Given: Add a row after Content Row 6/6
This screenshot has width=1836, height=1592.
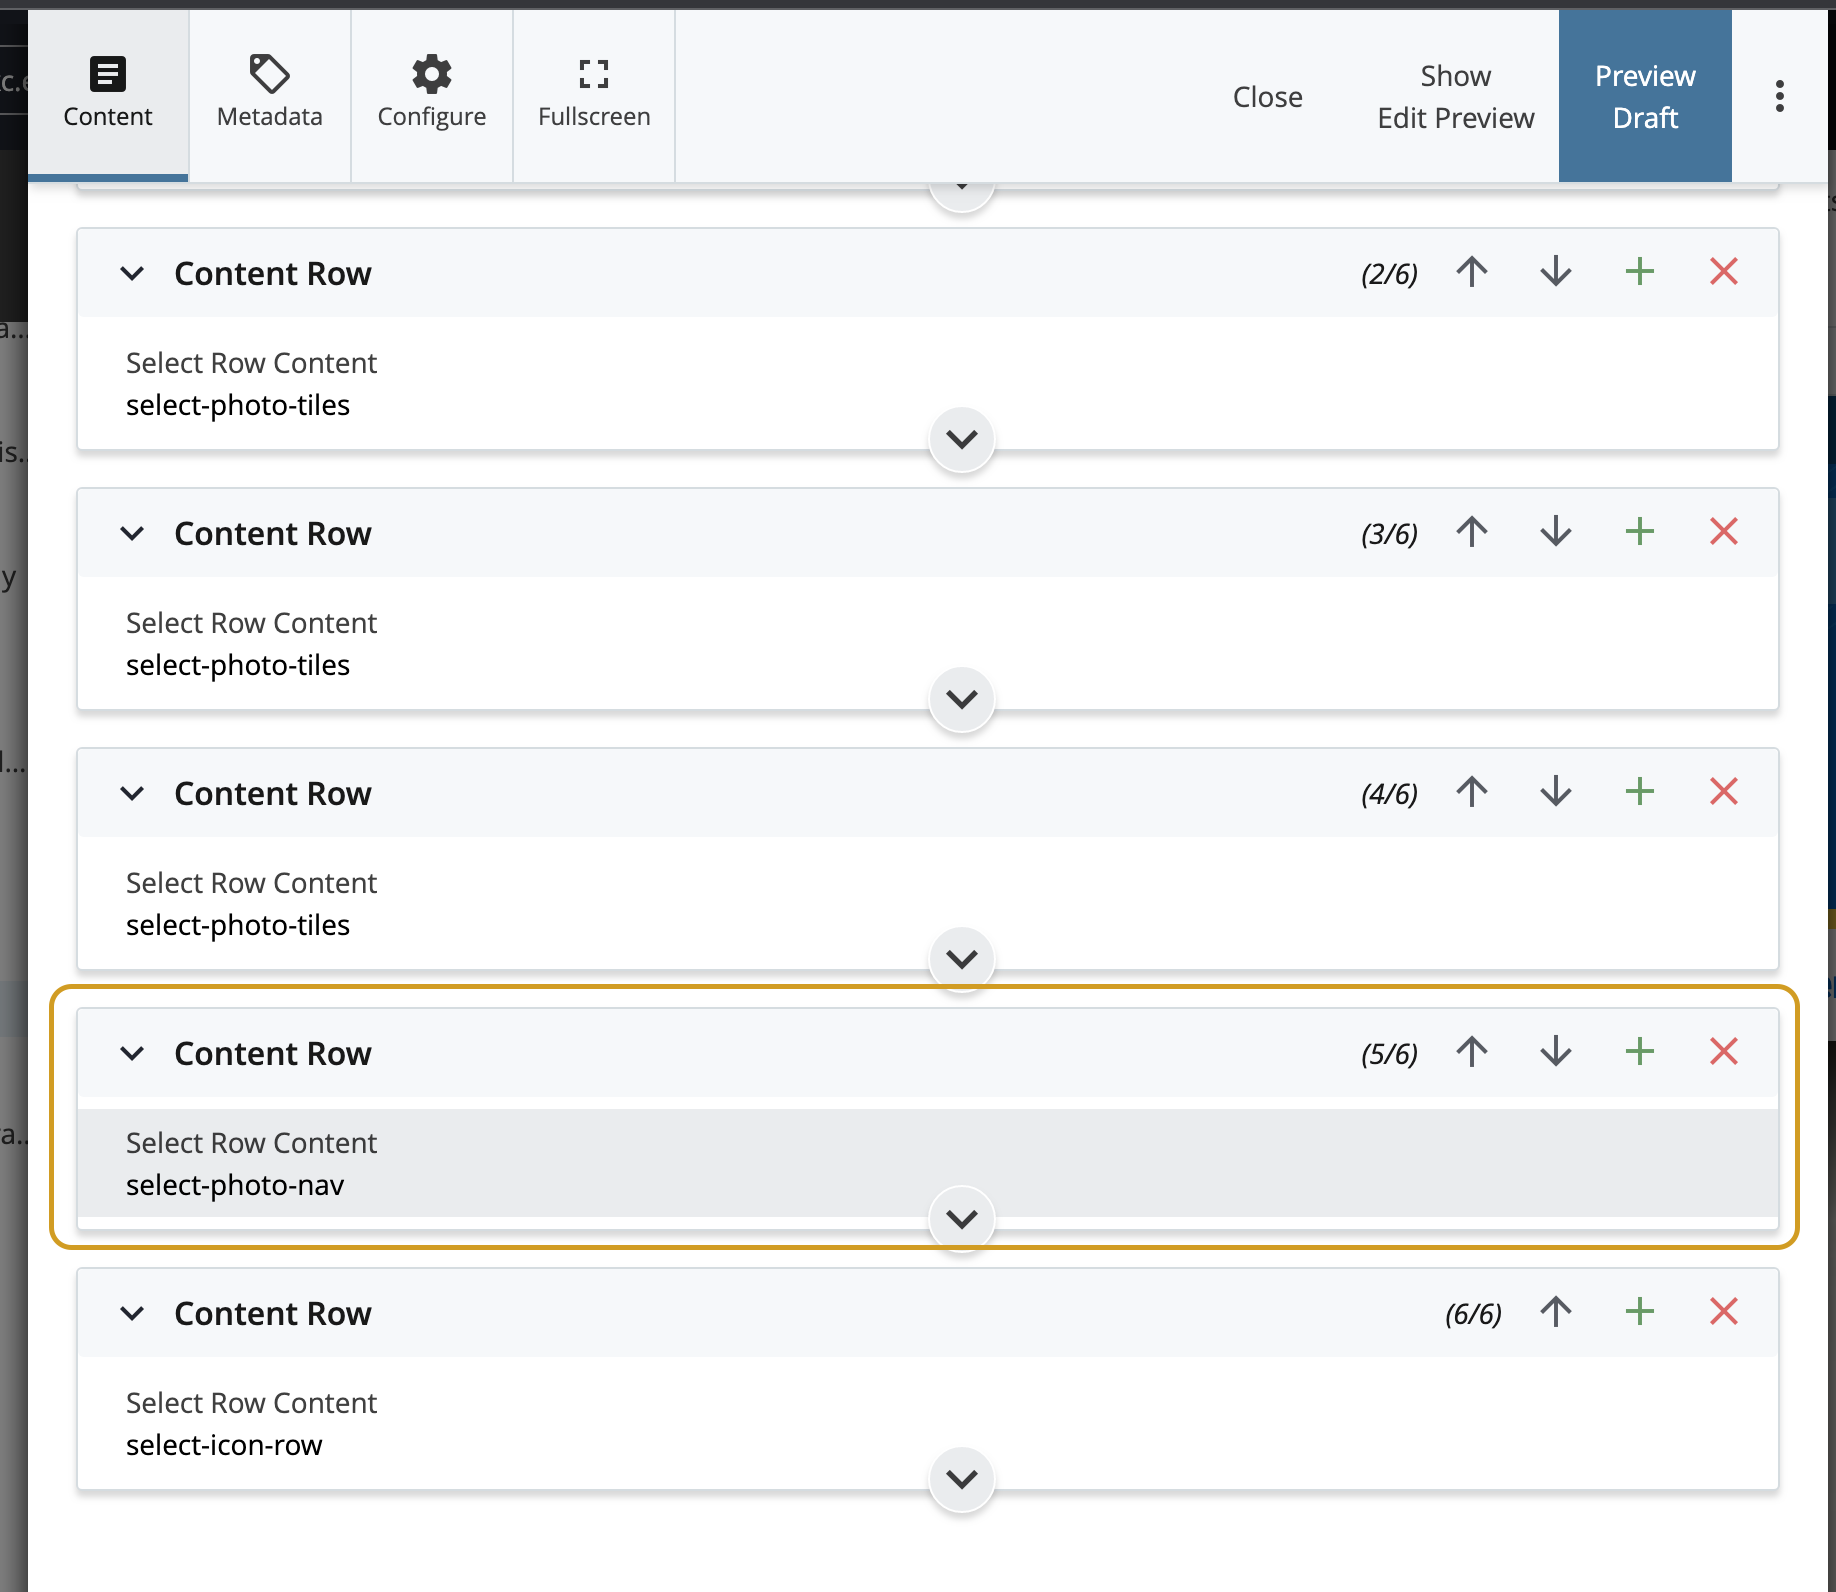Looking at the screenshot, I should [x=1640, y=1312].
